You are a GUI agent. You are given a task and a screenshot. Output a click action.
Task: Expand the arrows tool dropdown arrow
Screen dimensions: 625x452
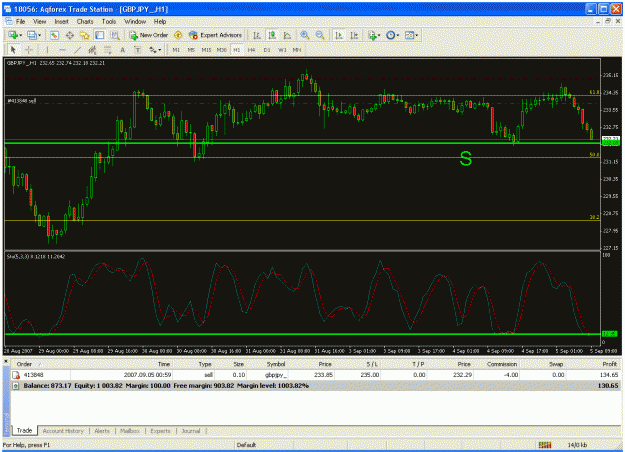(x=159, y=50)
